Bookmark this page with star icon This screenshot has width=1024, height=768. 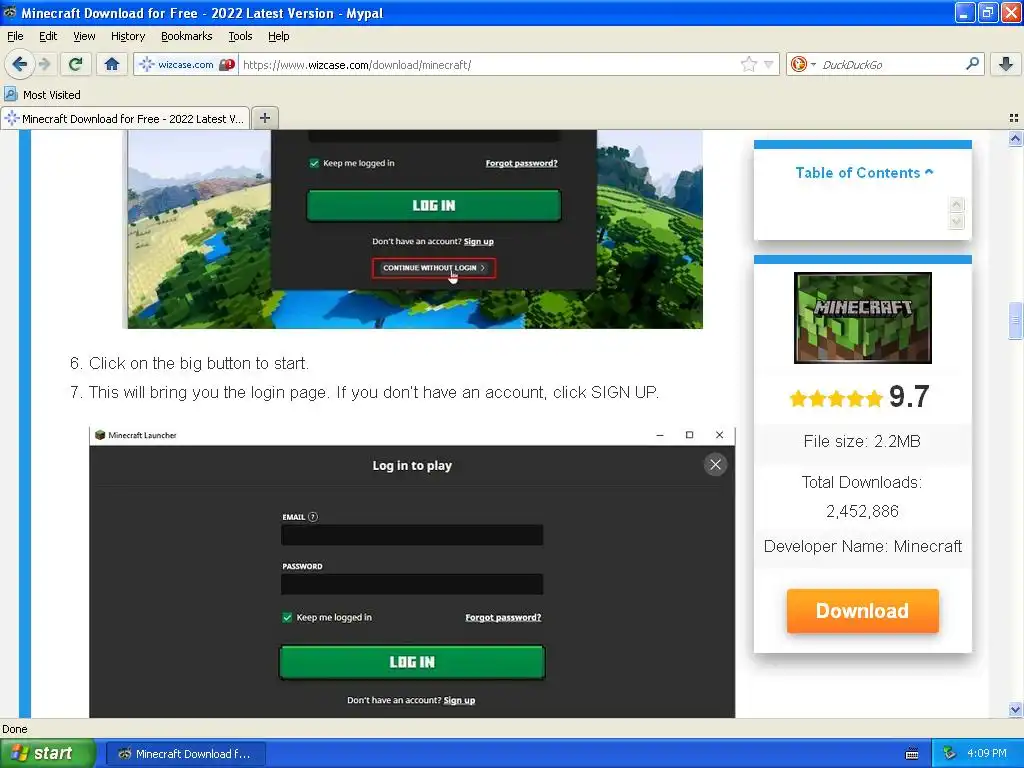click(748, 64)
